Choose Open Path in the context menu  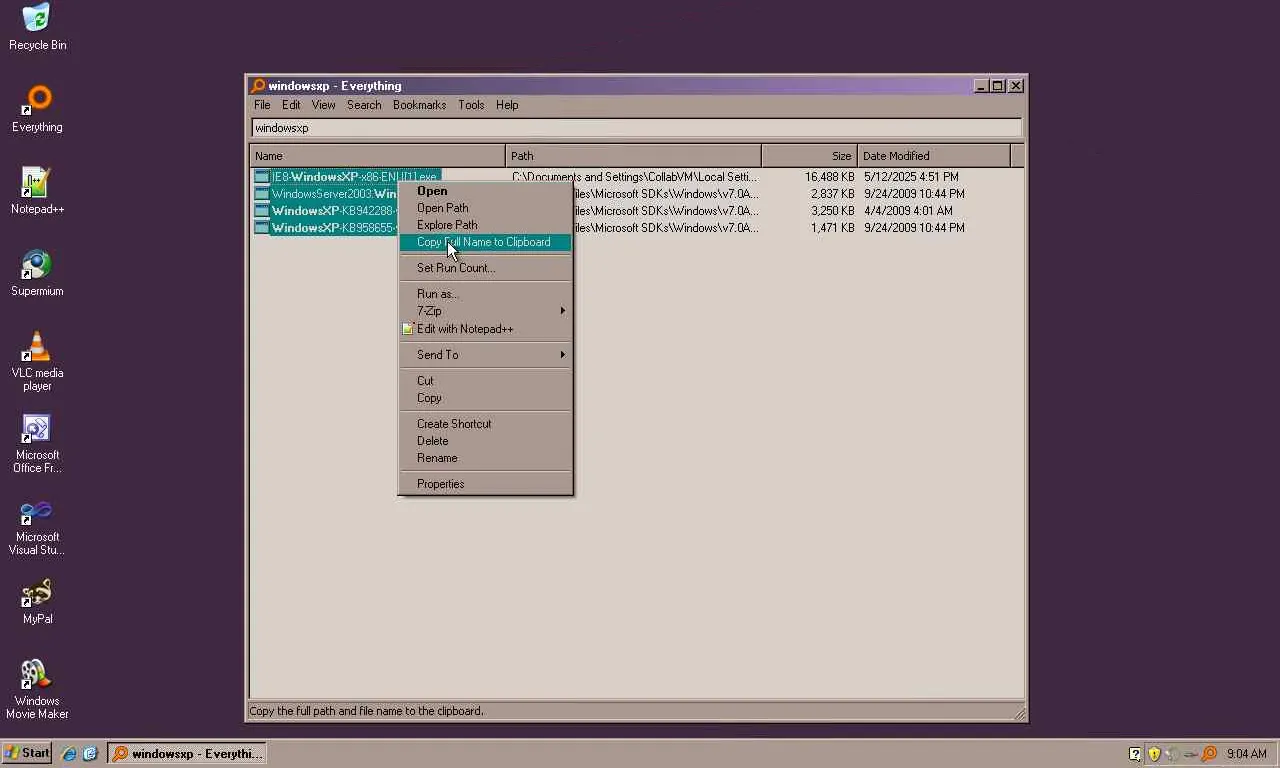coord(485,208)
